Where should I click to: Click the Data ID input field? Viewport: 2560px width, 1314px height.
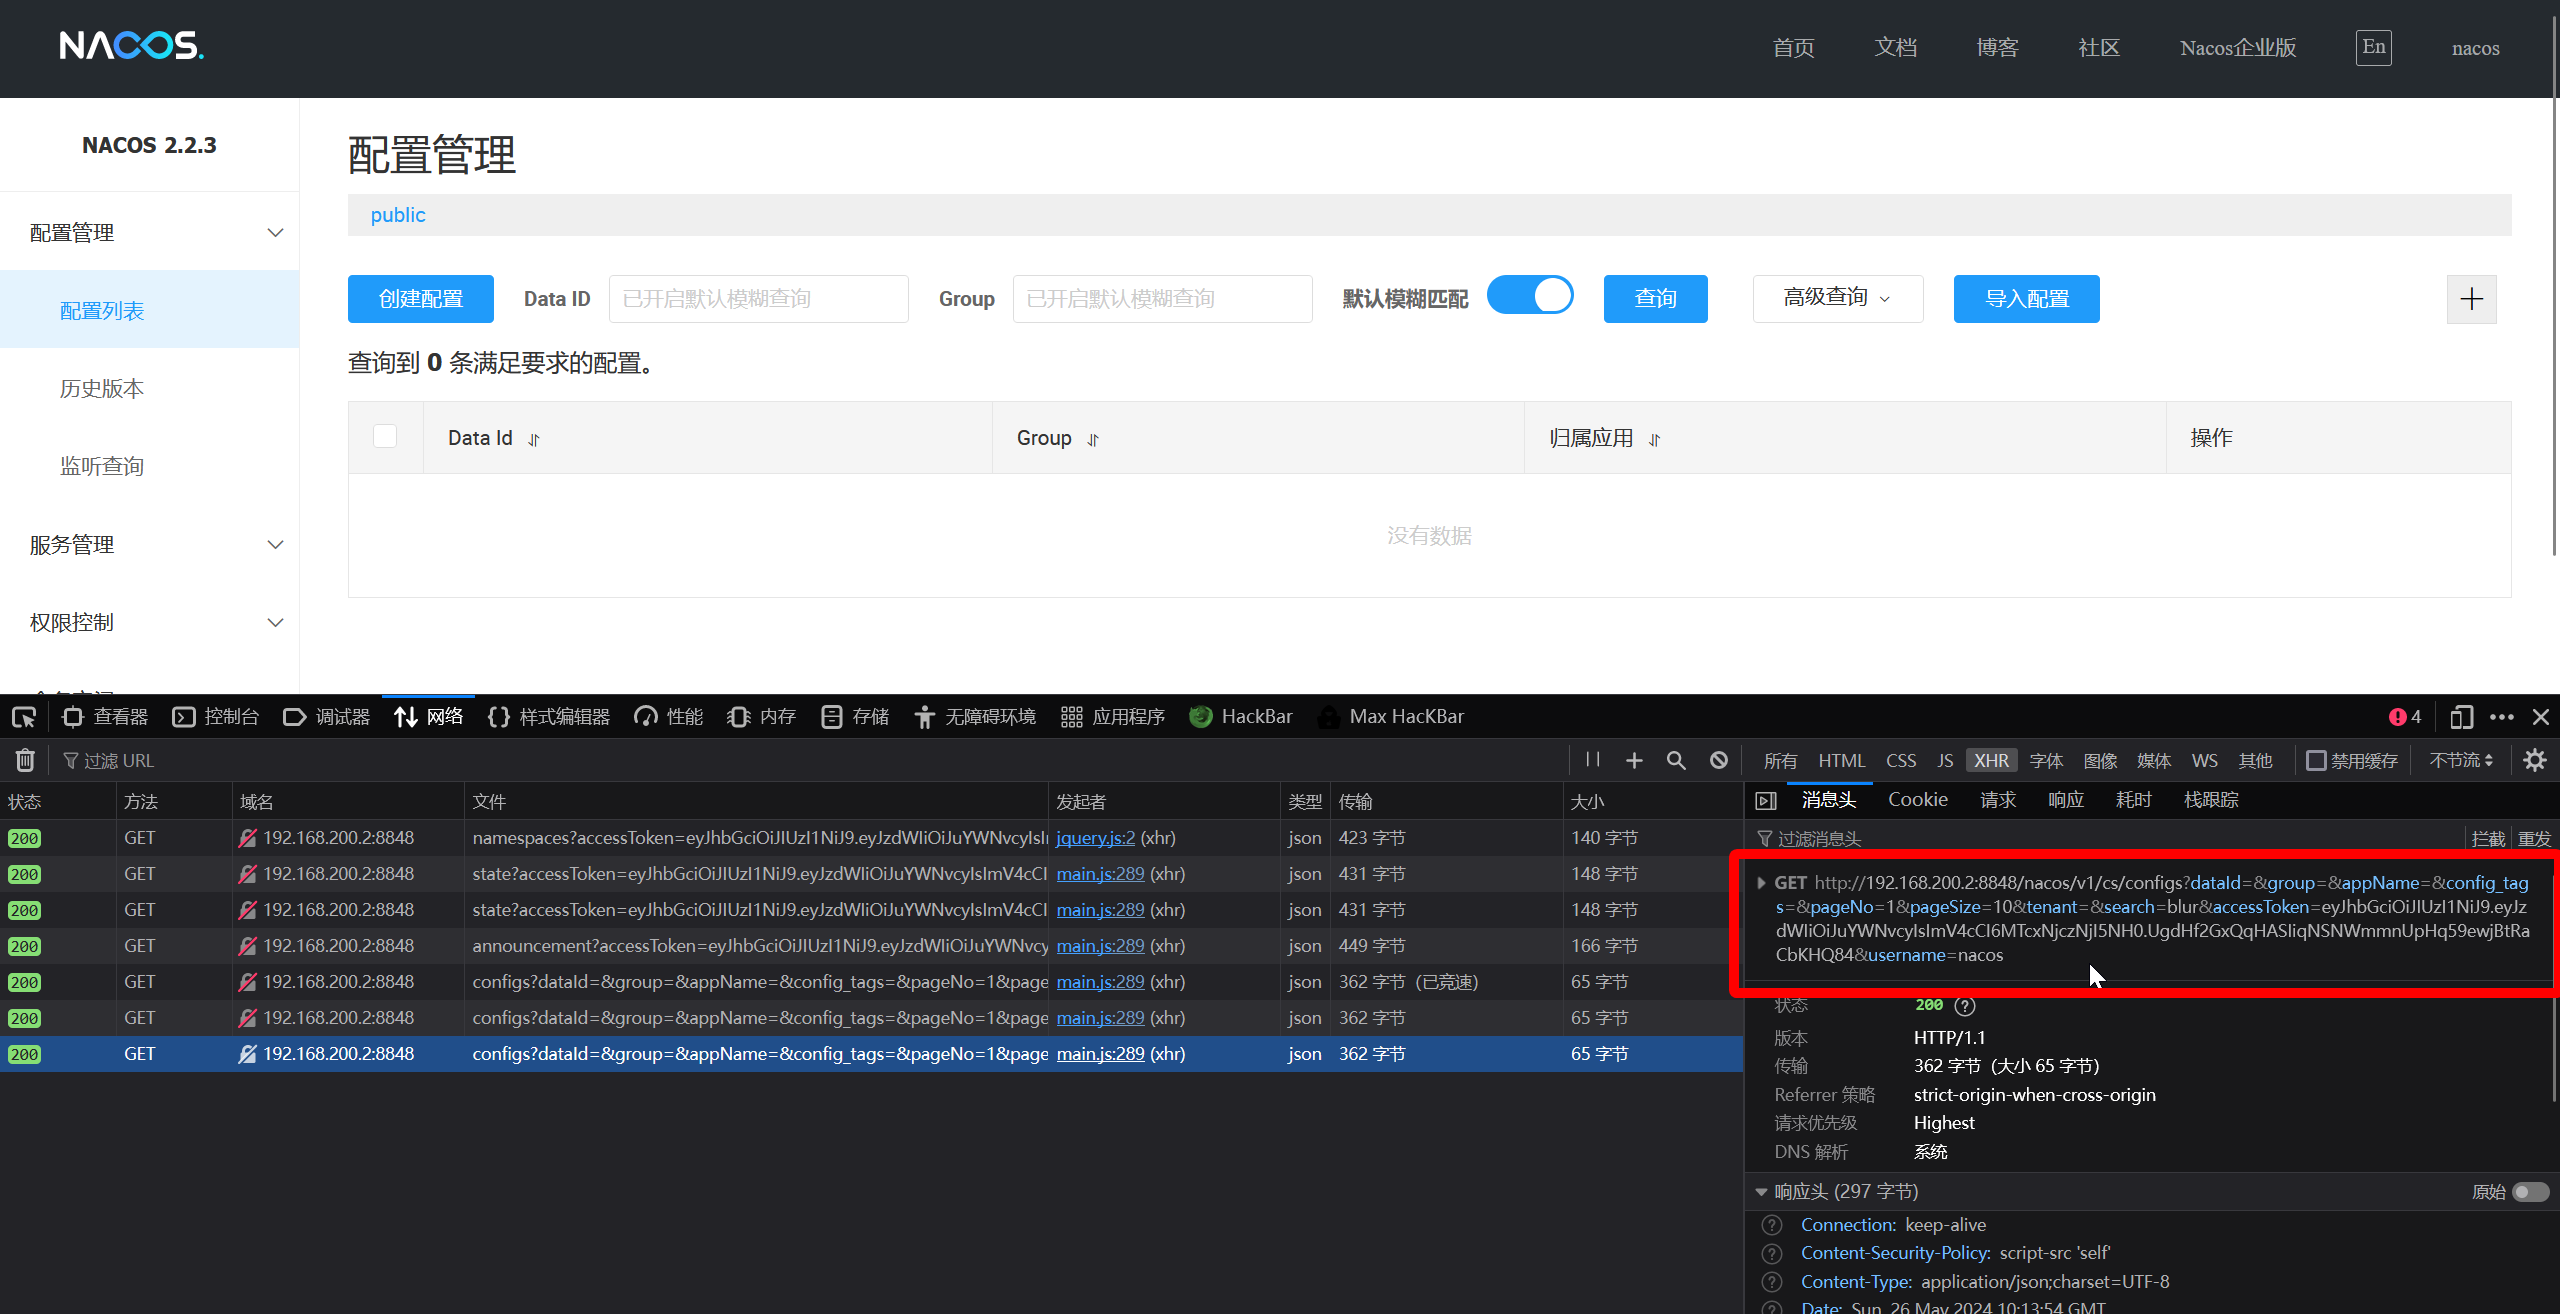(x=759, y=299)
